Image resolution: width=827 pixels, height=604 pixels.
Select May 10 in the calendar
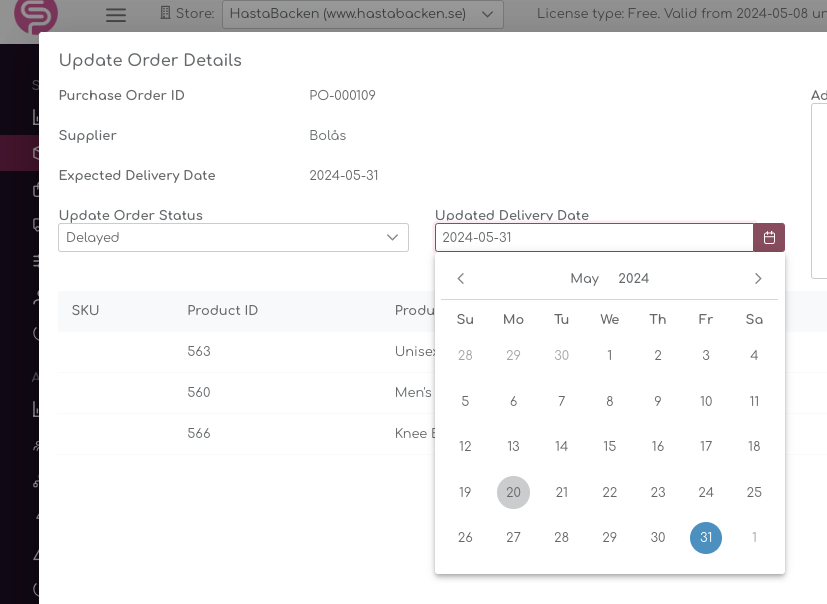pos(706,401)
